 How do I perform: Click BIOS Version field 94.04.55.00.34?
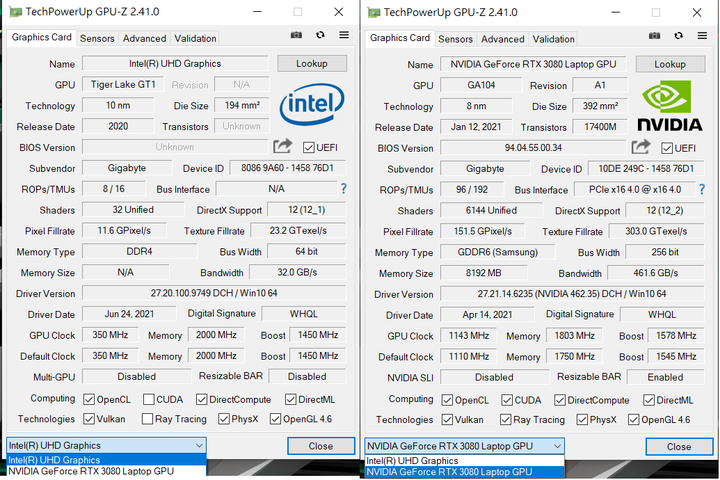[x=533, y=148]
